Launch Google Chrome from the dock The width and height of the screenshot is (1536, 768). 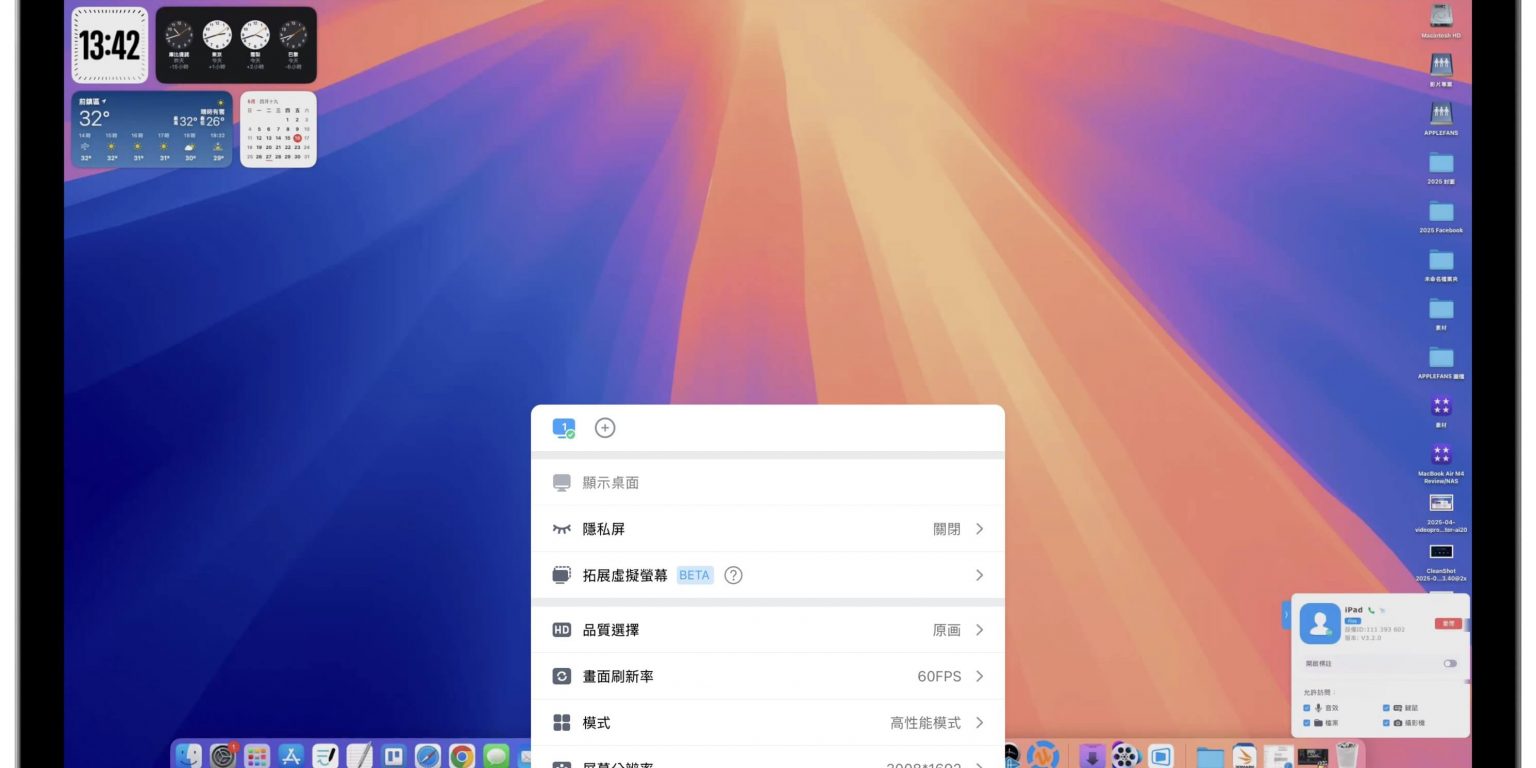(x=461, y=756)
